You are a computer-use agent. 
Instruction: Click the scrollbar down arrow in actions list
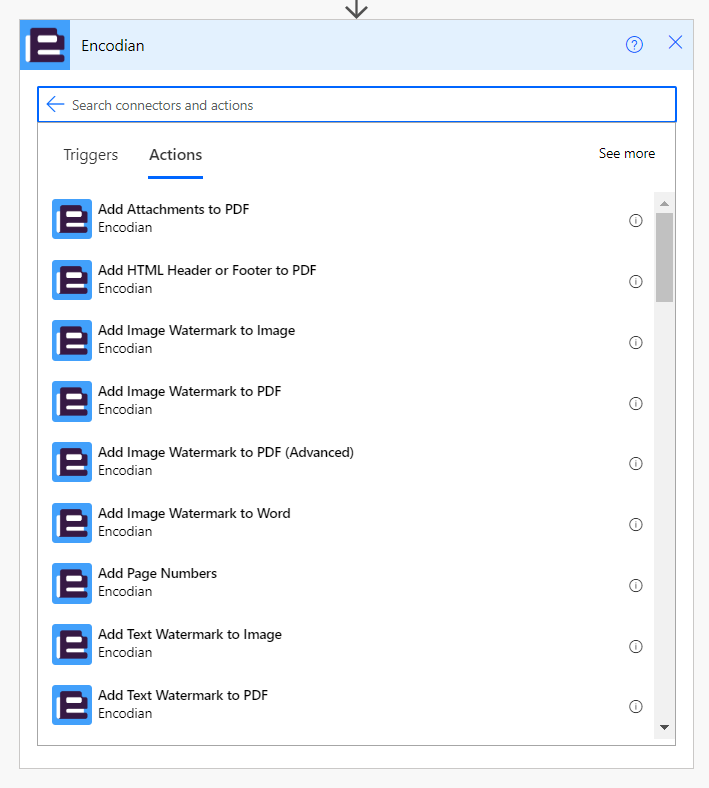(x=664, y=727)
